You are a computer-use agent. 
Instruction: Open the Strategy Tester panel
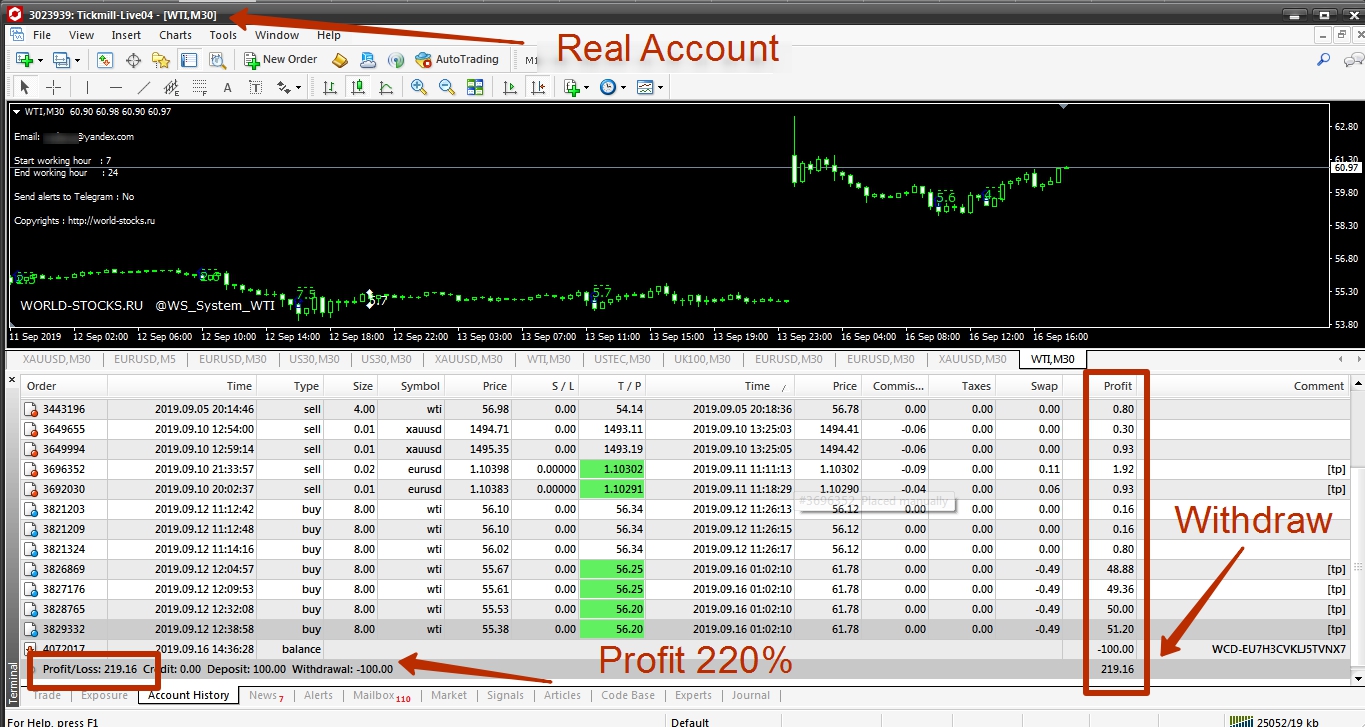(216, 60)
